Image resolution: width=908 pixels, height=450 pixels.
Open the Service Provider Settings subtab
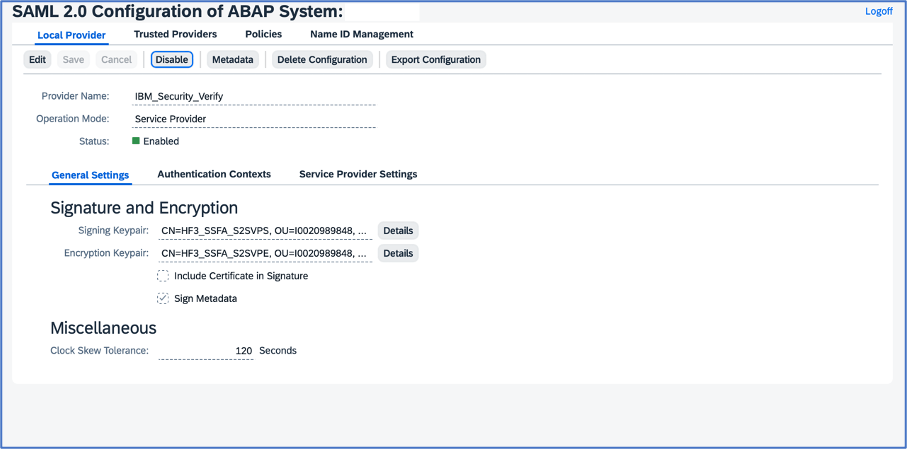coord(358,174)
